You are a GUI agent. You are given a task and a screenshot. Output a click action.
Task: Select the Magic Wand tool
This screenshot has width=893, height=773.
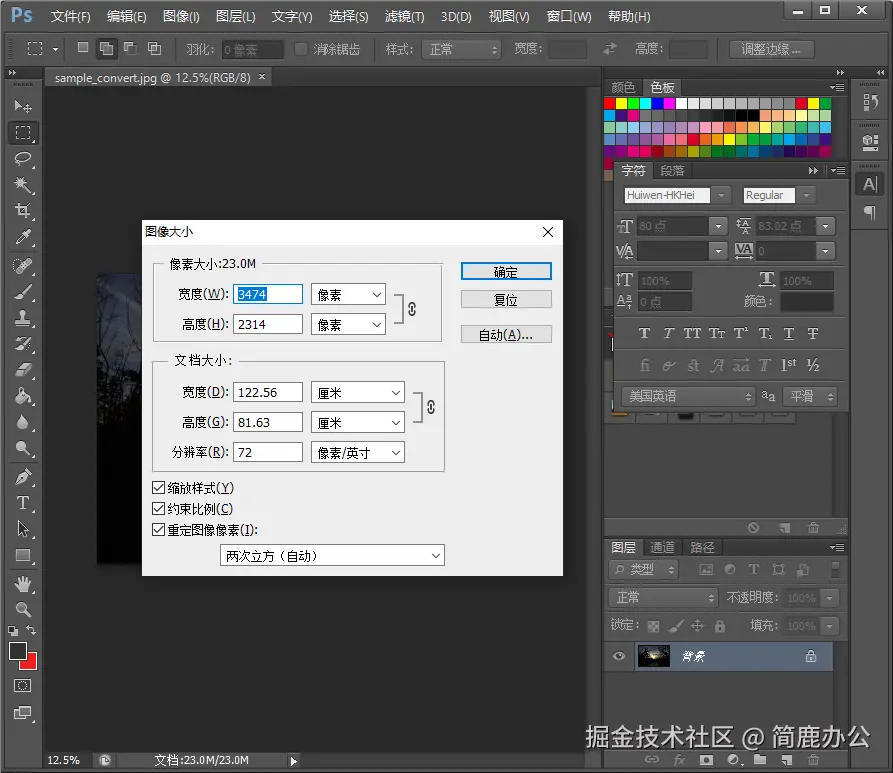pos(23,185)
